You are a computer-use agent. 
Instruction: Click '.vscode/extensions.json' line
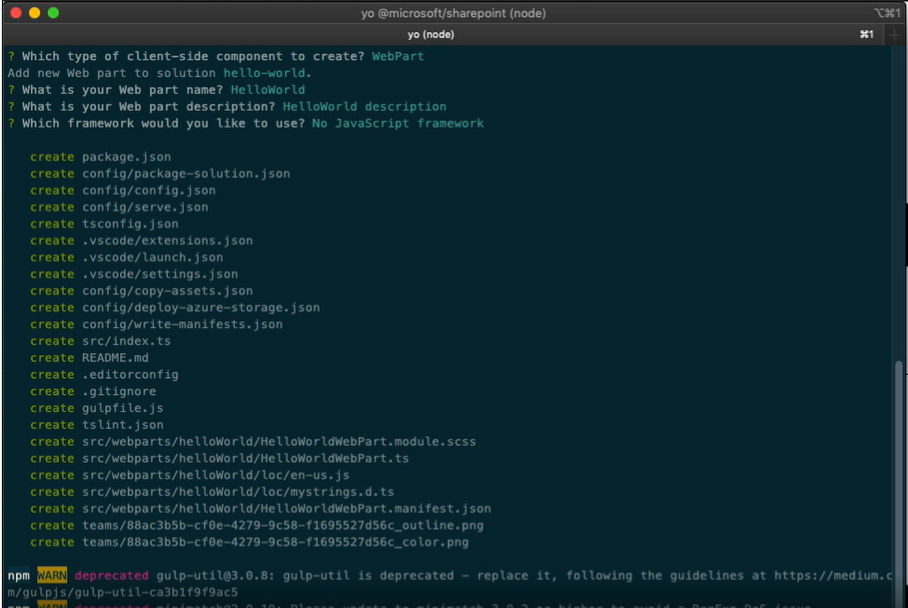167,241
